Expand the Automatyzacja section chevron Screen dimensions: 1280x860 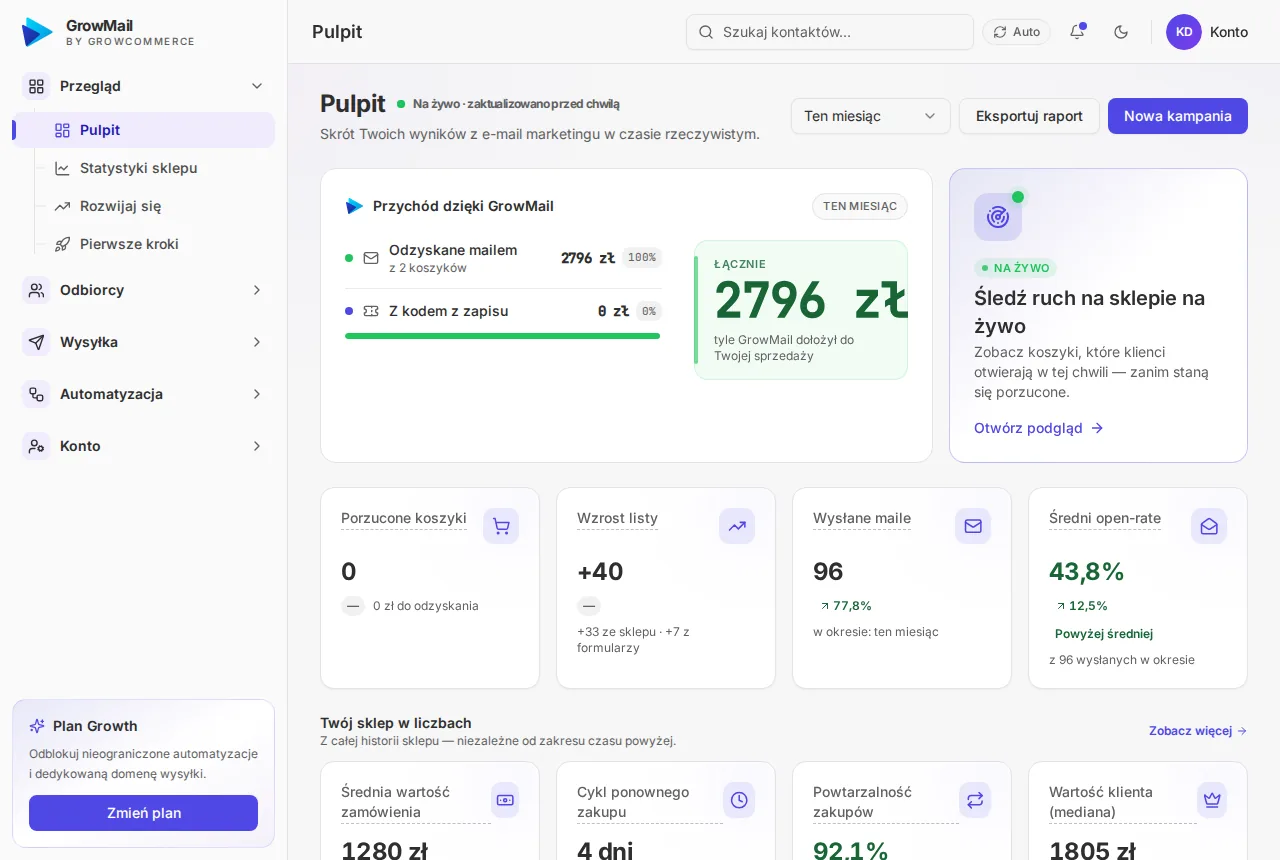pyautogui.click(x=257, y=394)
